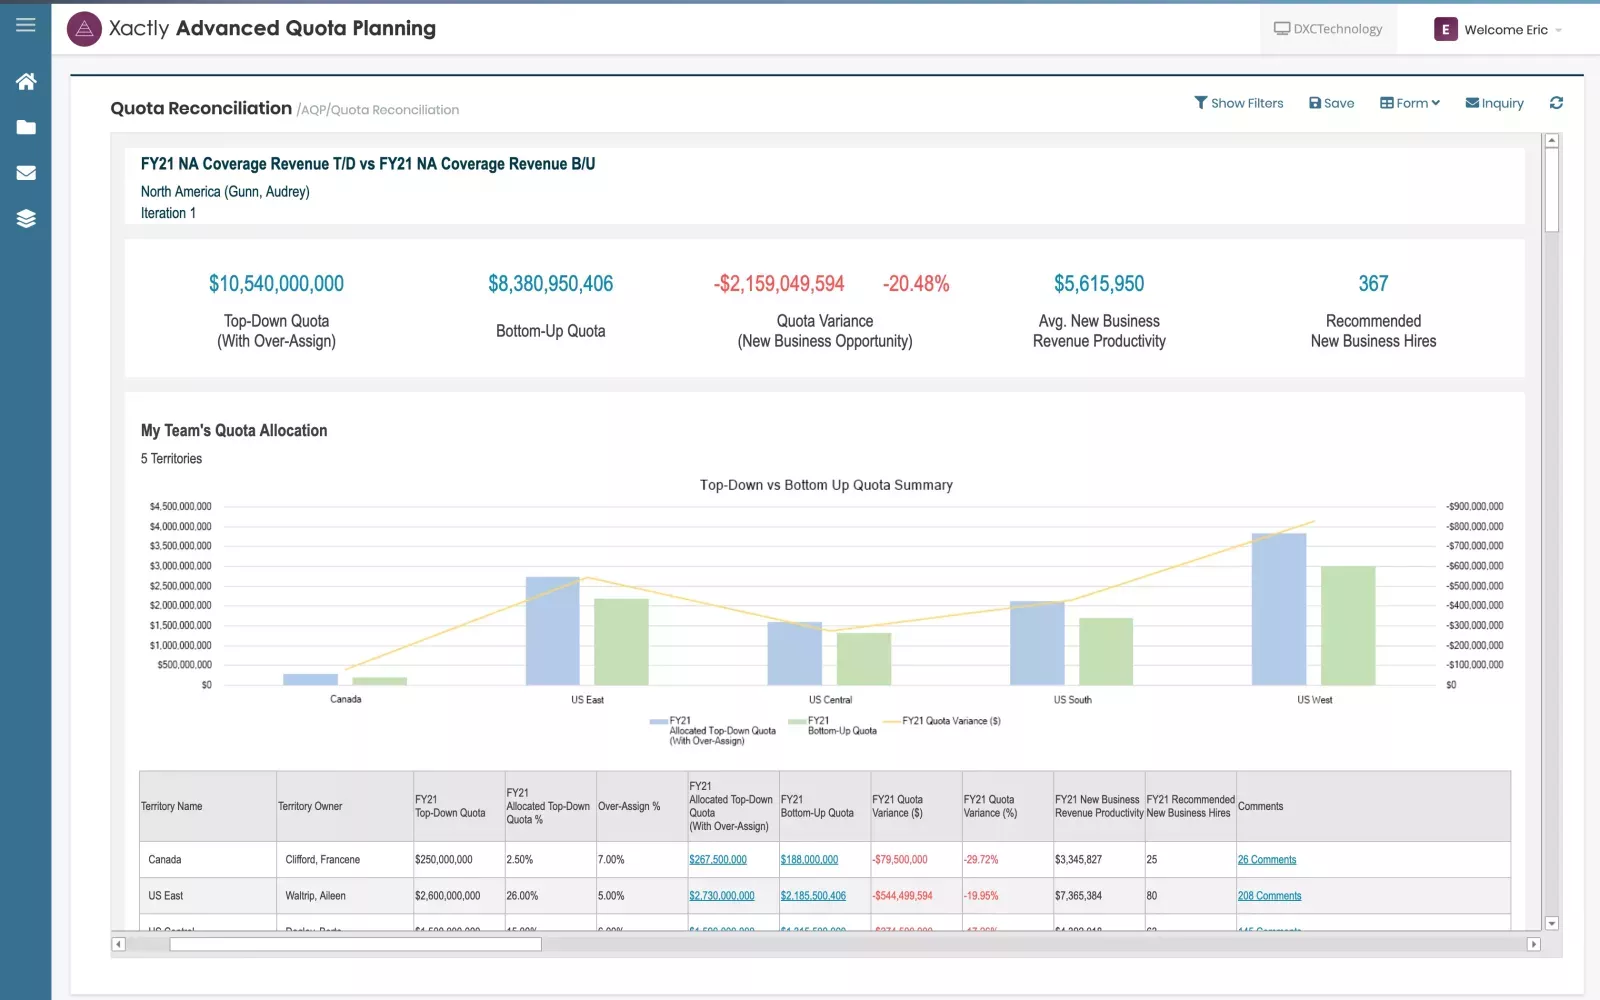
Task: Open the Inquiry option
Action: tap(1494, 103)
